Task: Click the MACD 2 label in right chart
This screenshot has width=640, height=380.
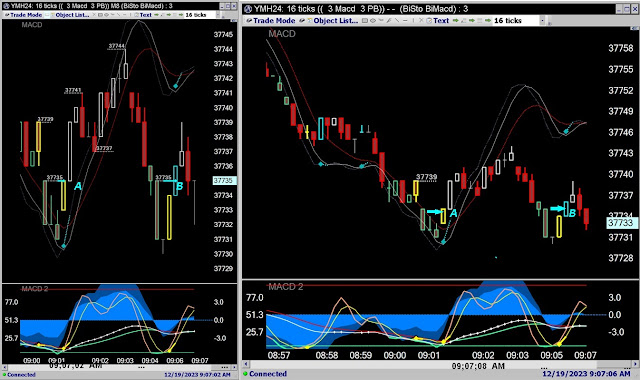Action: [285, 287]
